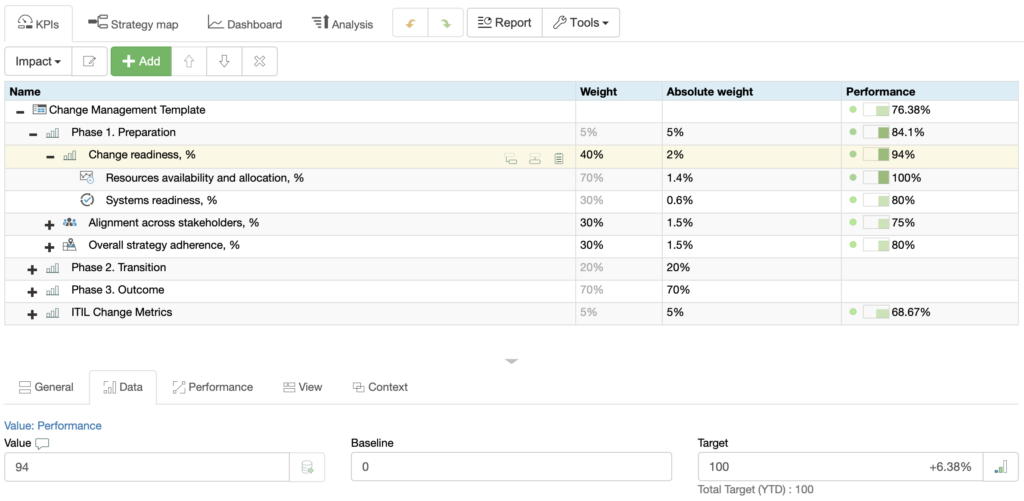Click into the Baseline input field

coord(511,467)
